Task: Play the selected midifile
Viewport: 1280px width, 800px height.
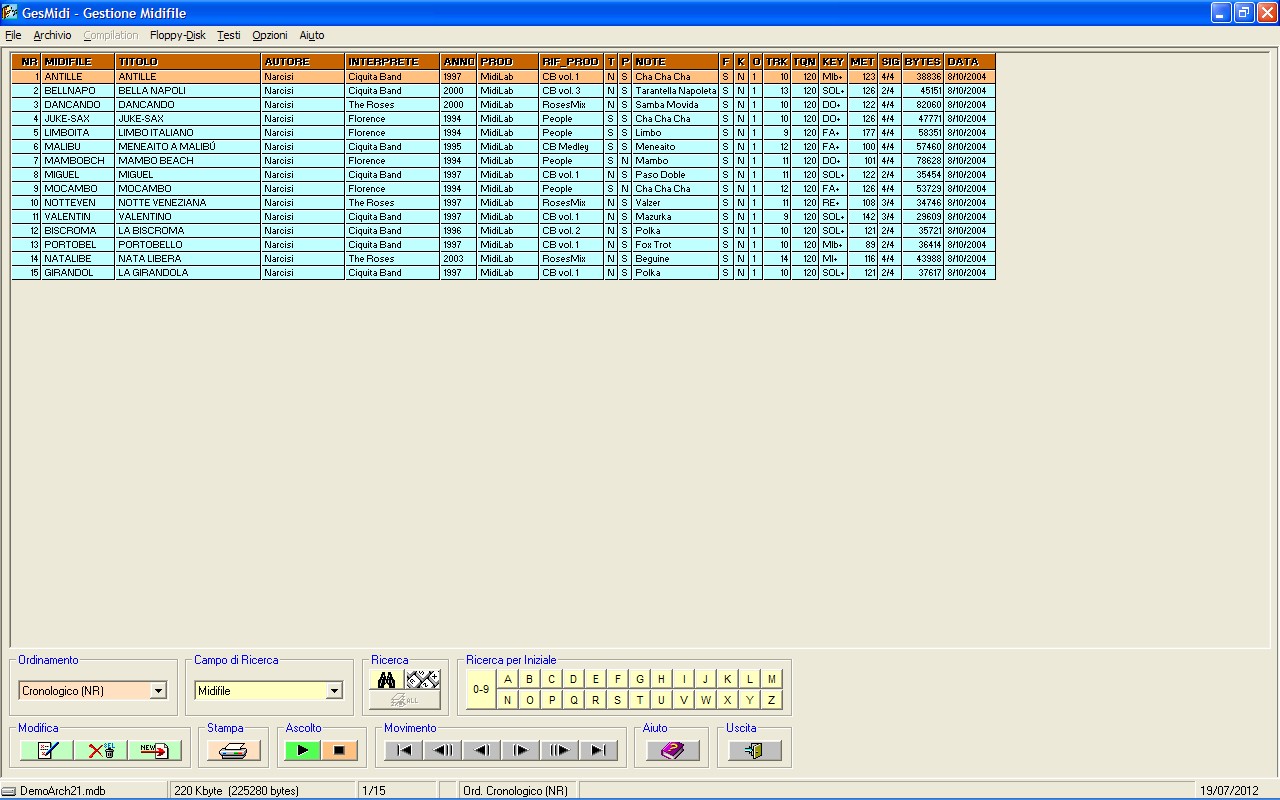Action: (x=302, y=750)
